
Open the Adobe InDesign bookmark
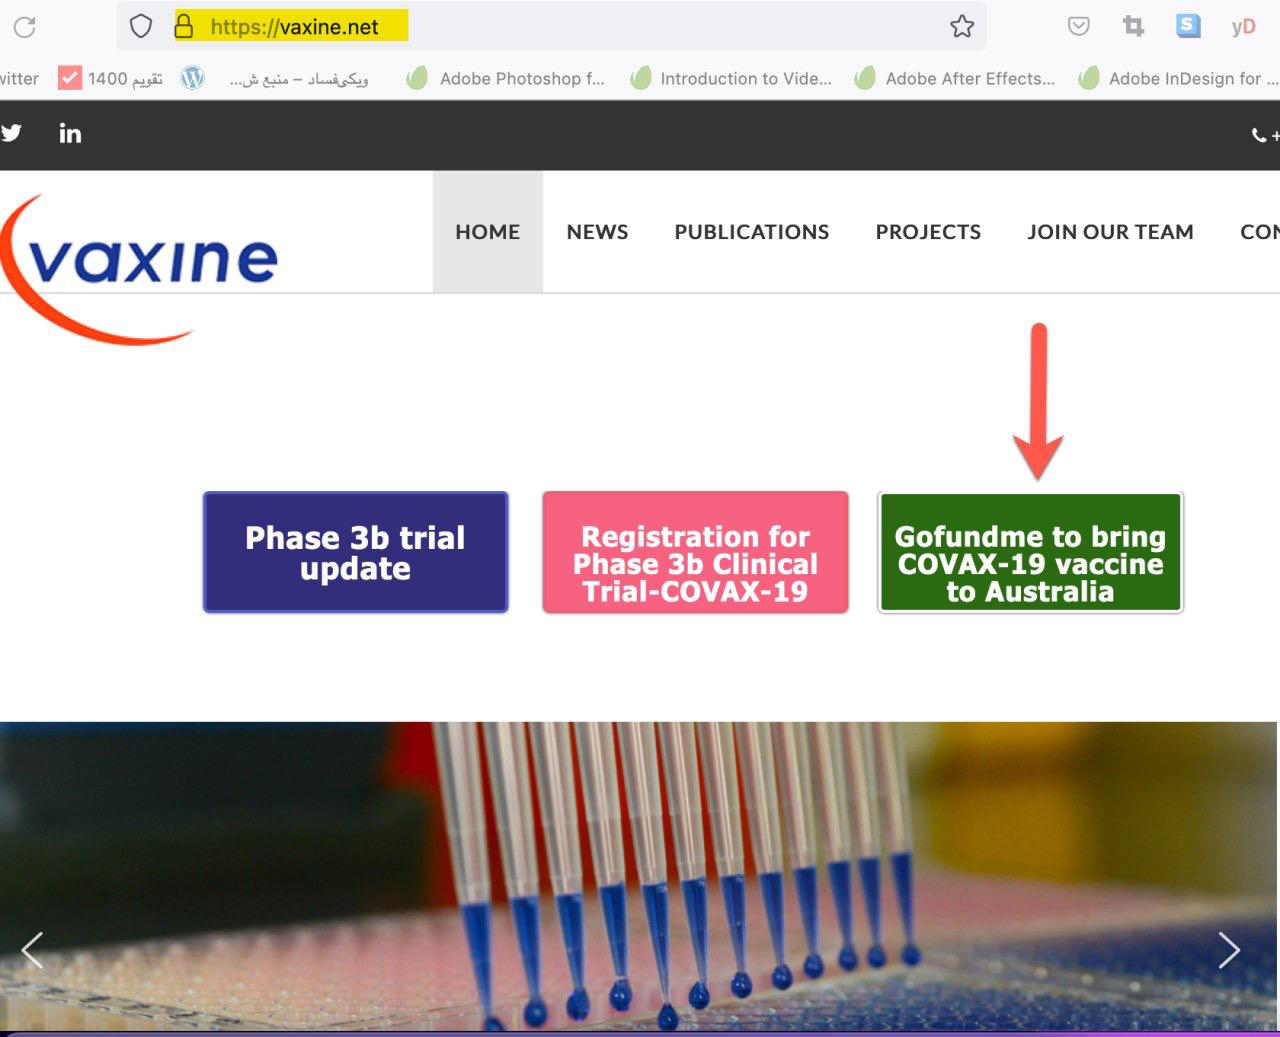pyautogui.click(x=1179, y=78)
